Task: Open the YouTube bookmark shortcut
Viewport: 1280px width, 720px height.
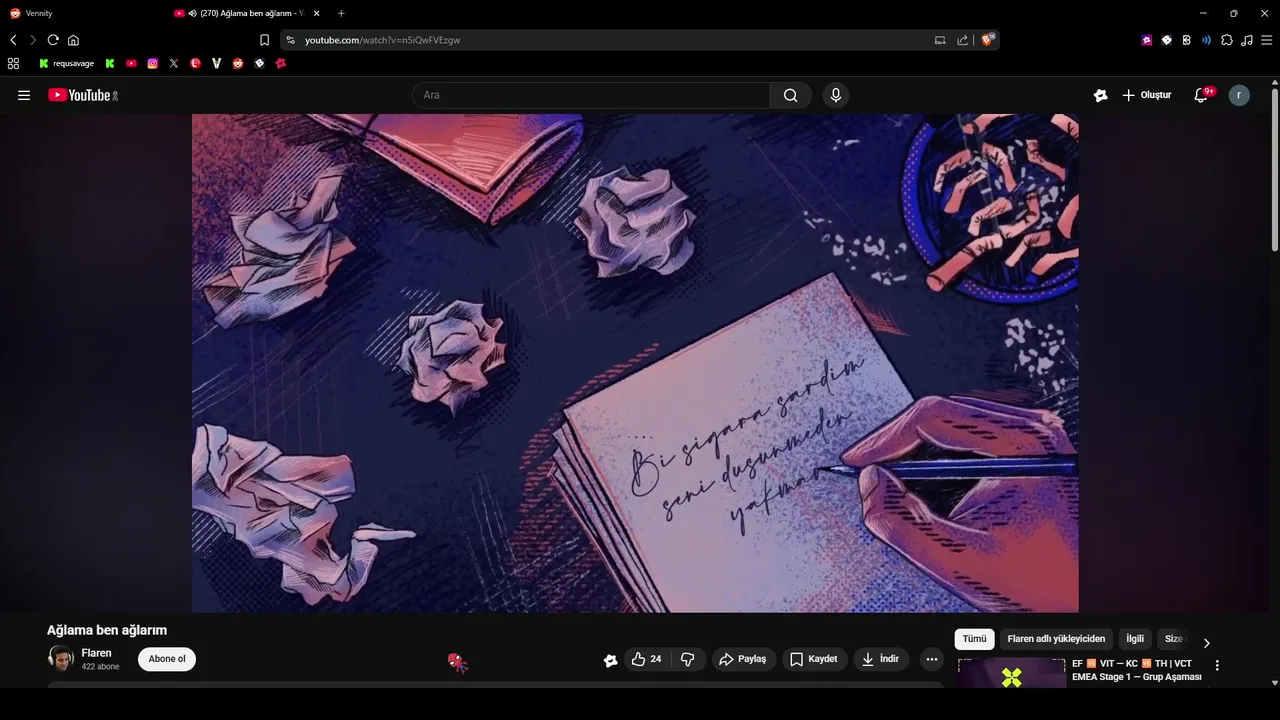Action: (131, 63)
